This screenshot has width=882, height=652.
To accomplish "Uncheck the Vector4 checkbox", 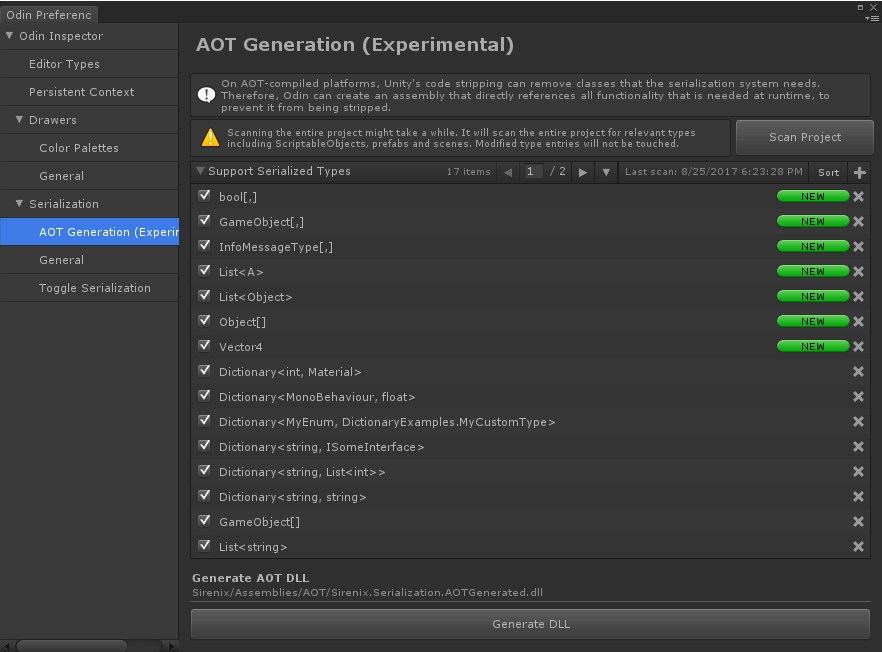I will pos(204,346).
